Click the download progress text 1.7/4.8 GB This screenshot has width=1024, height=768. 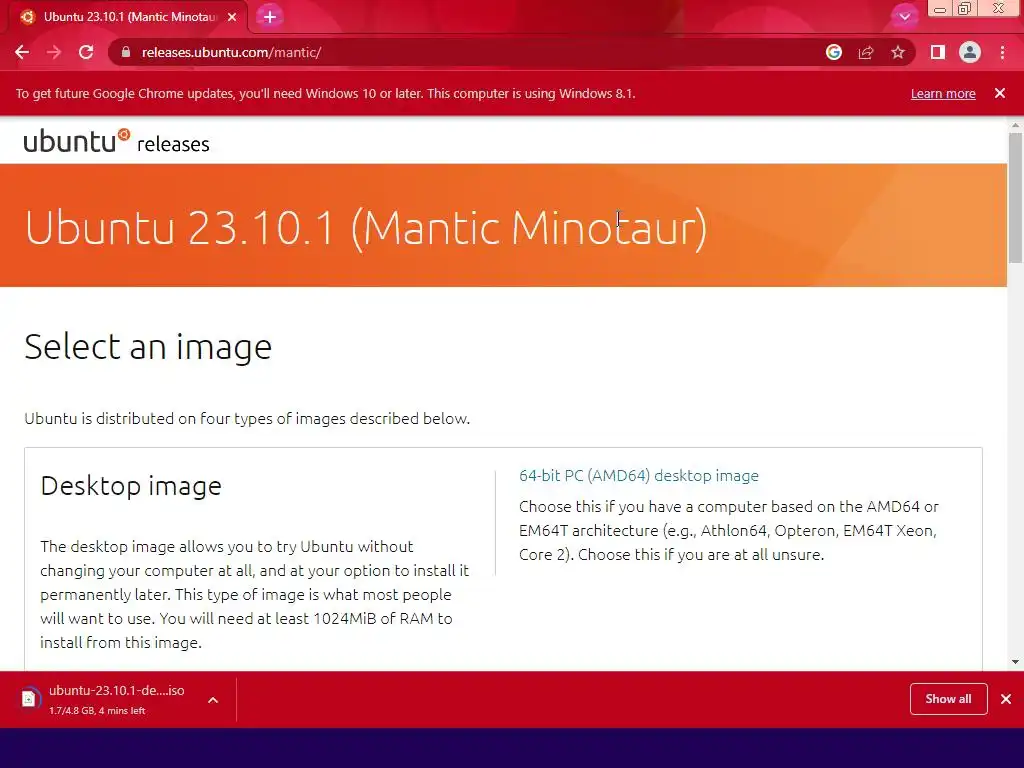pyautogui.click(x=97, y=711)
